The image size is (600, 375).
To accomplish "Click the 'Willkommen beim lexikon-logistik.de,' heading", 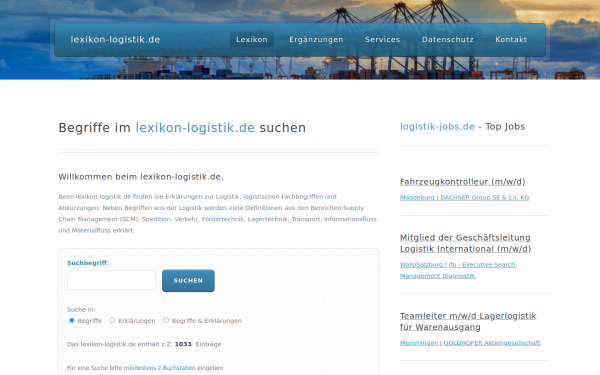I will (x=141, y=177).
